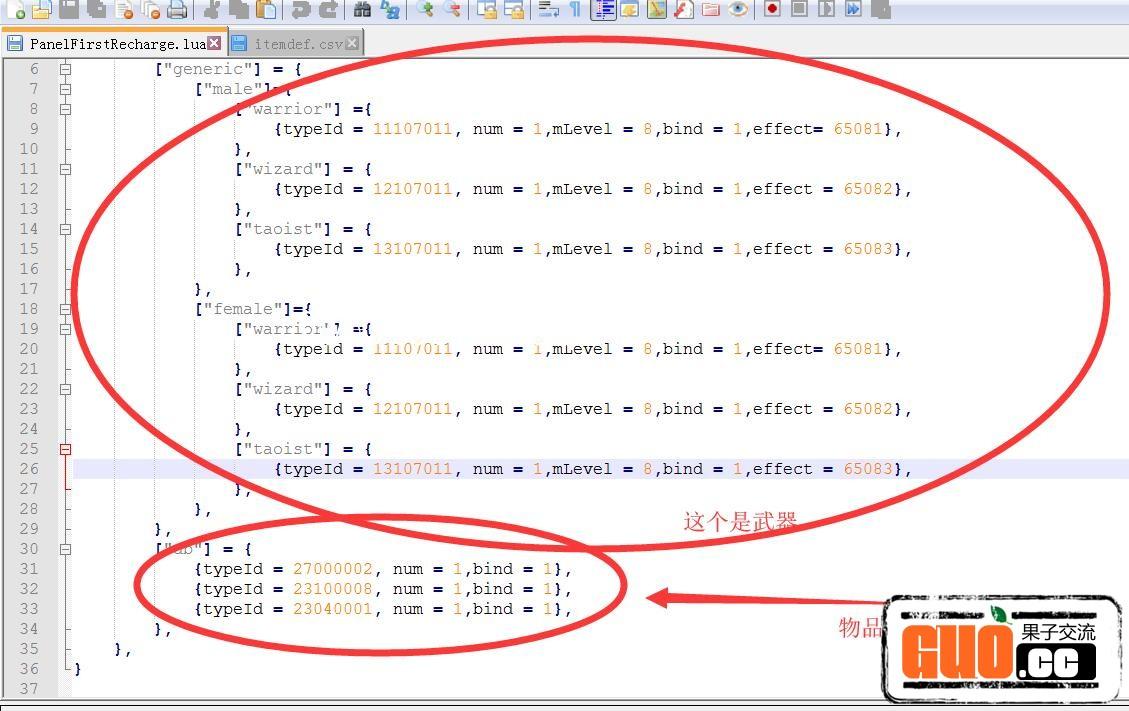
Task: Click the Print icon in toolbar
Action: tap(177, 10)
